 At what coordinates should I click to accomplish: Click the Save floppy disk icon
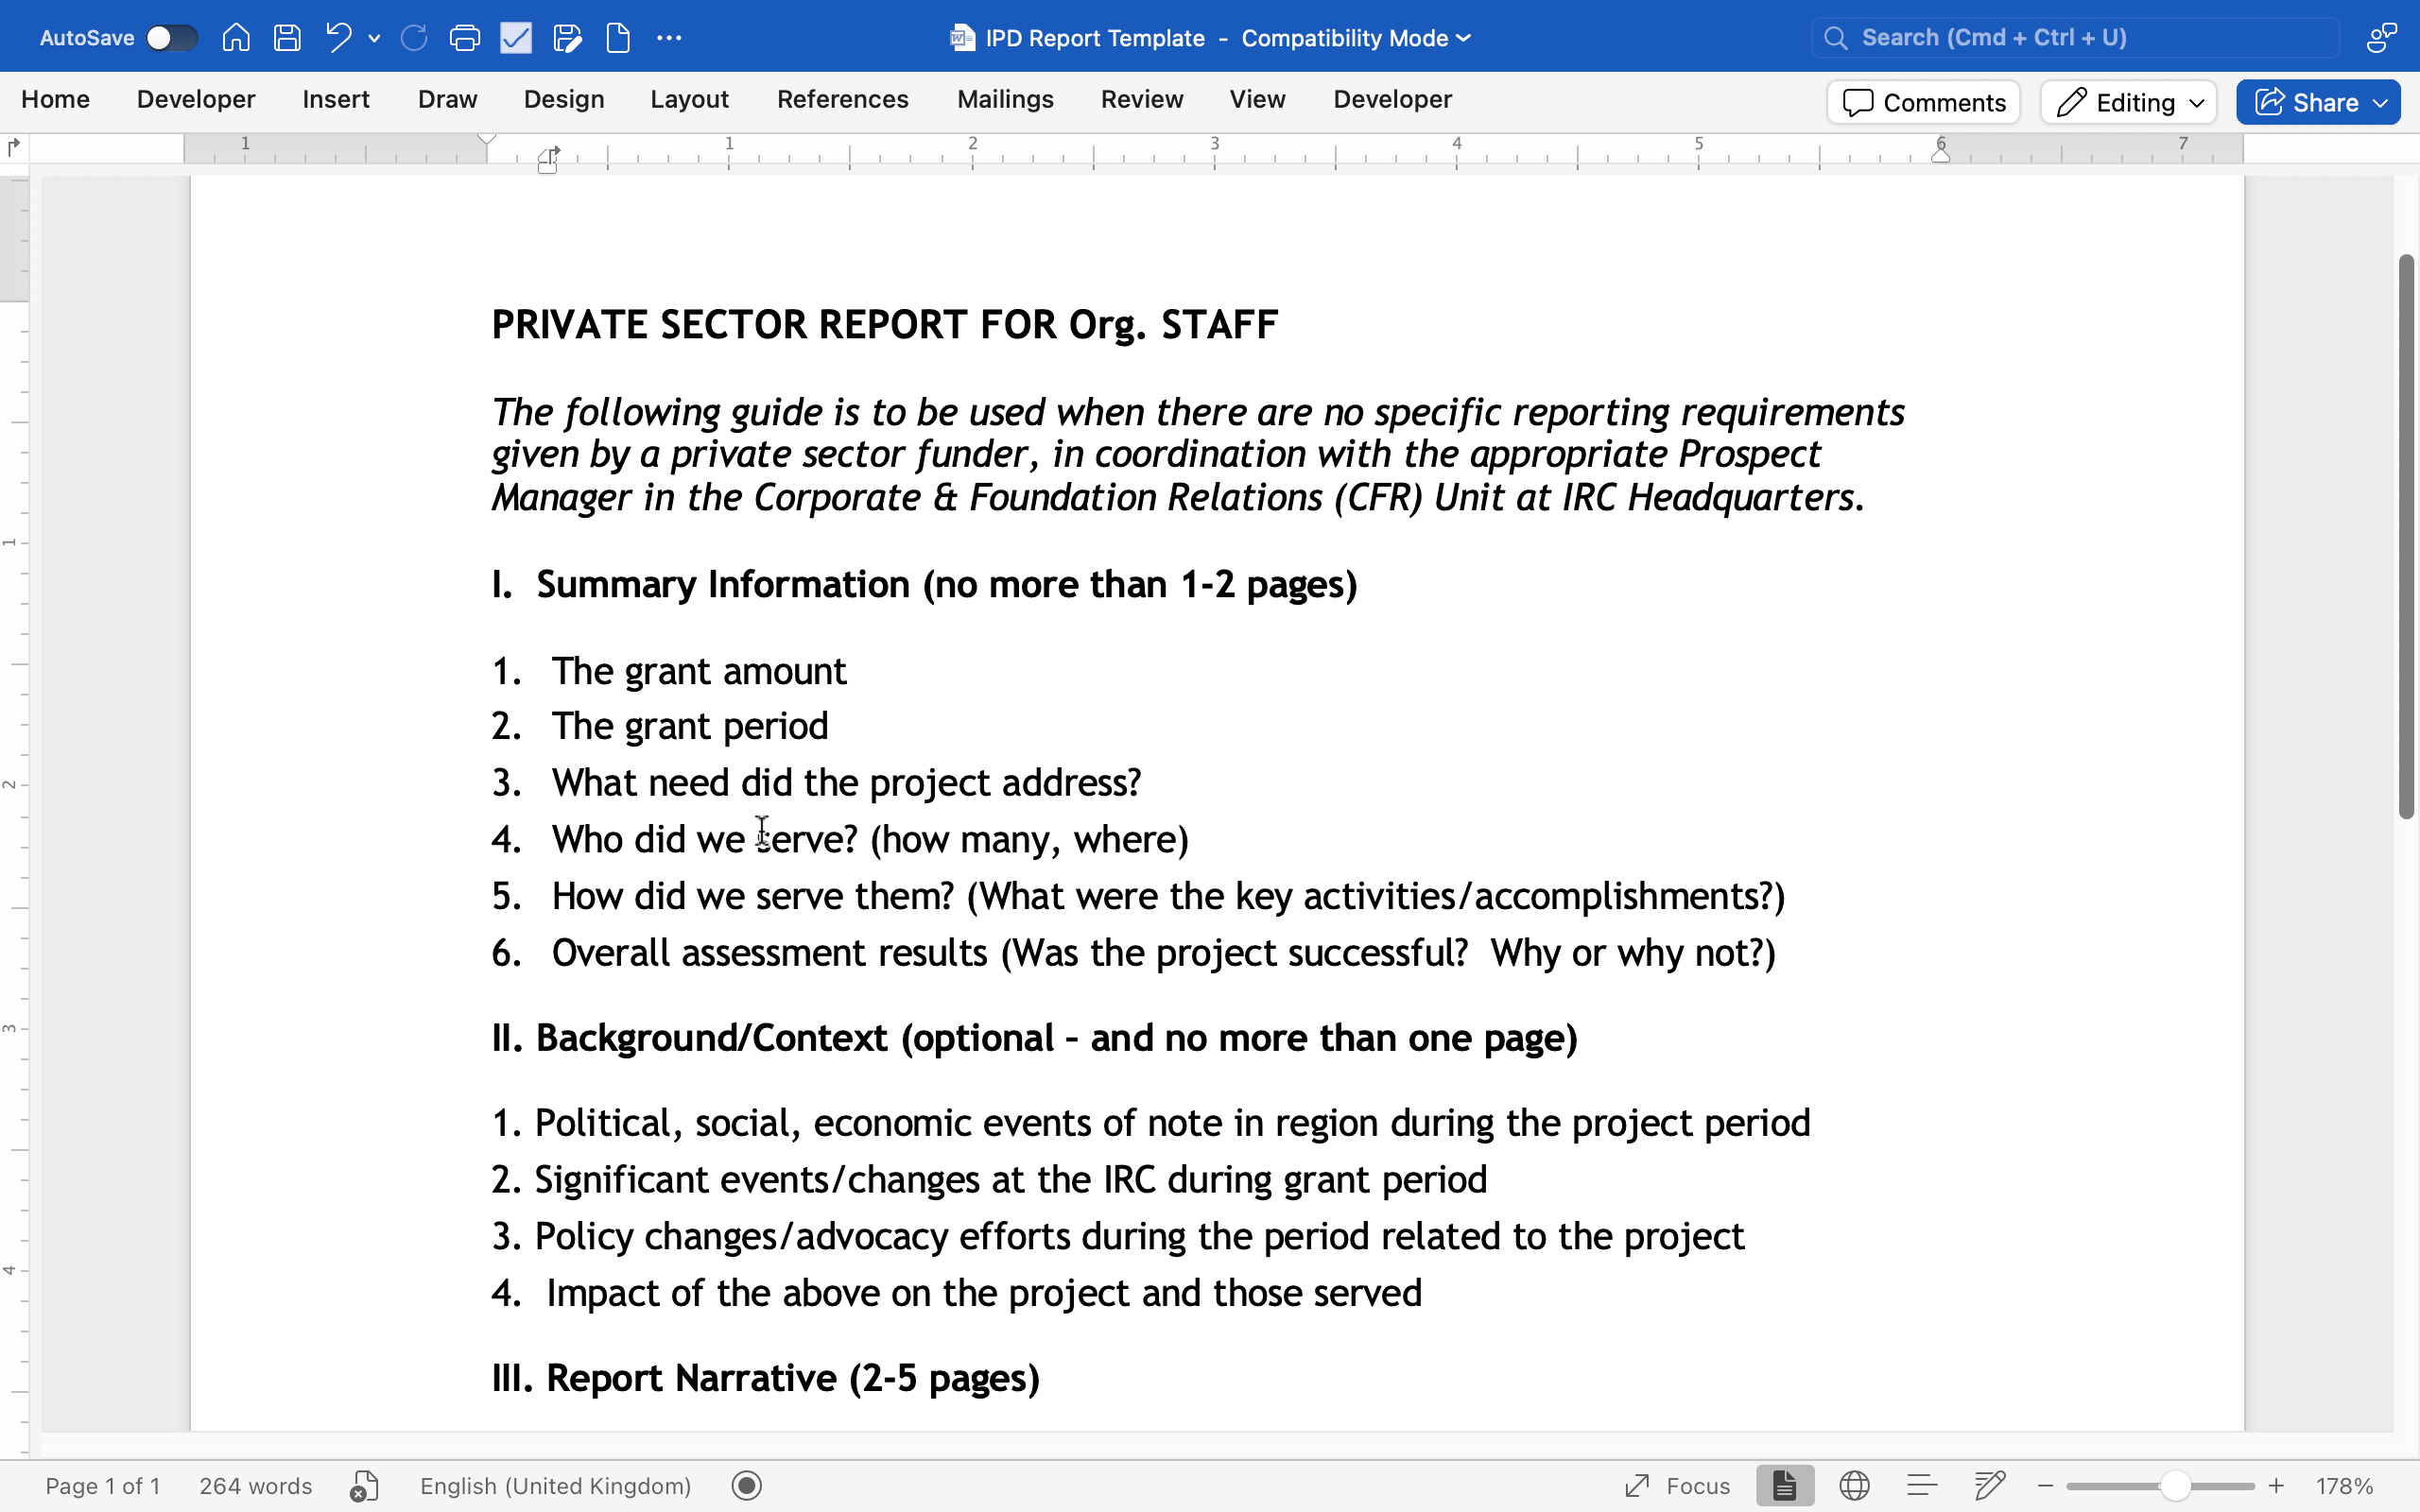(287, 38)
